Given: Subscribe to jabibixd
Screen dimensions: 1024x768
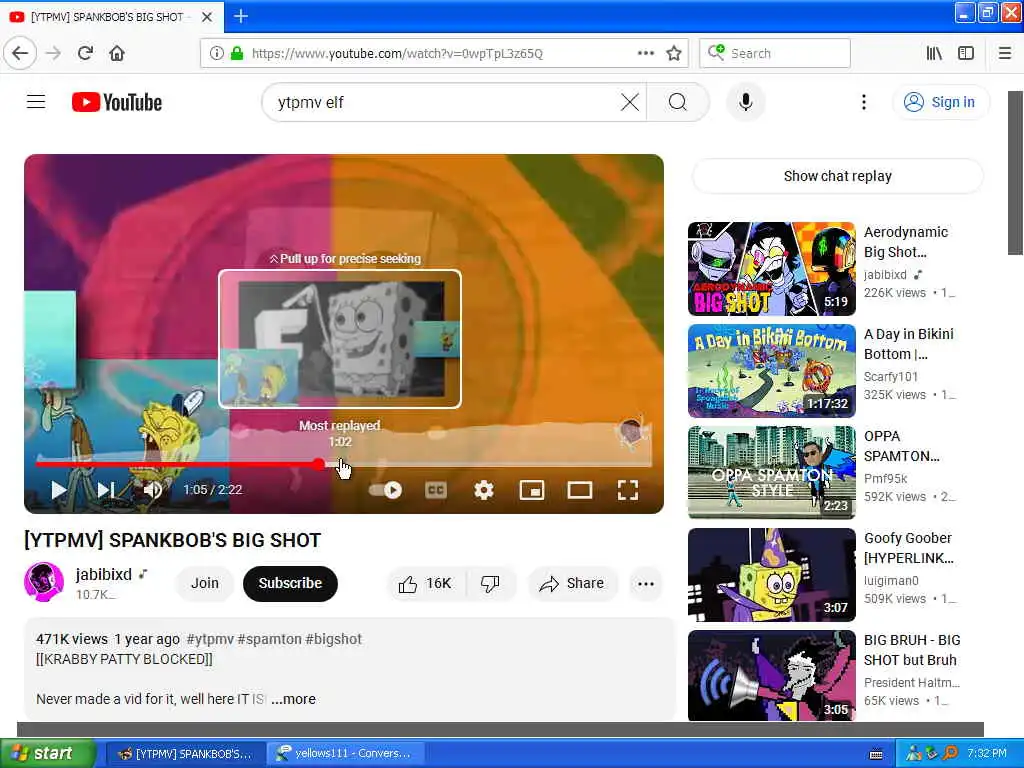Looking at the screenshot, I should pyautogui.click(x=290, y=583).
